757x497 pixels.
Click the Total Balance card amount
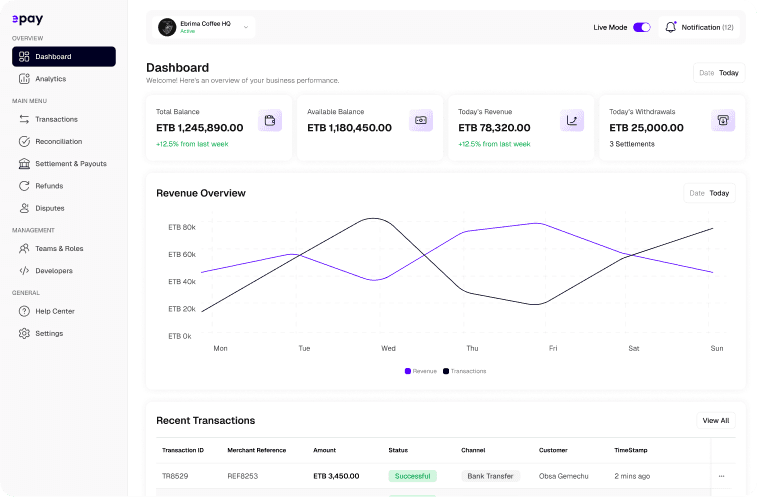199,128
